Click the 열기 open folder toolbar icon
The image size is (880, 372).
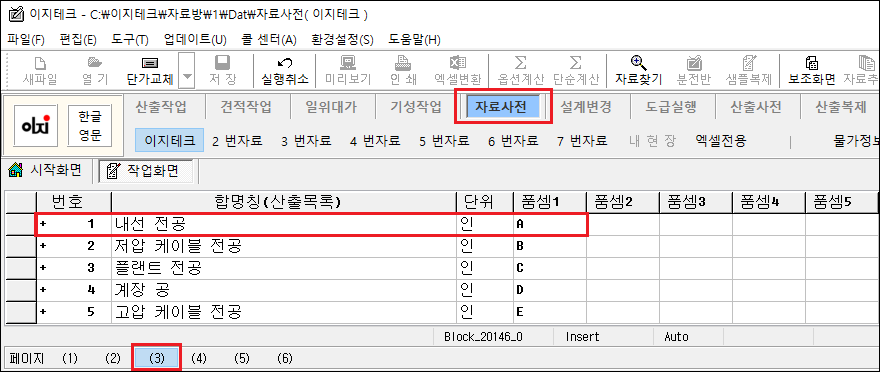[95, 62]
